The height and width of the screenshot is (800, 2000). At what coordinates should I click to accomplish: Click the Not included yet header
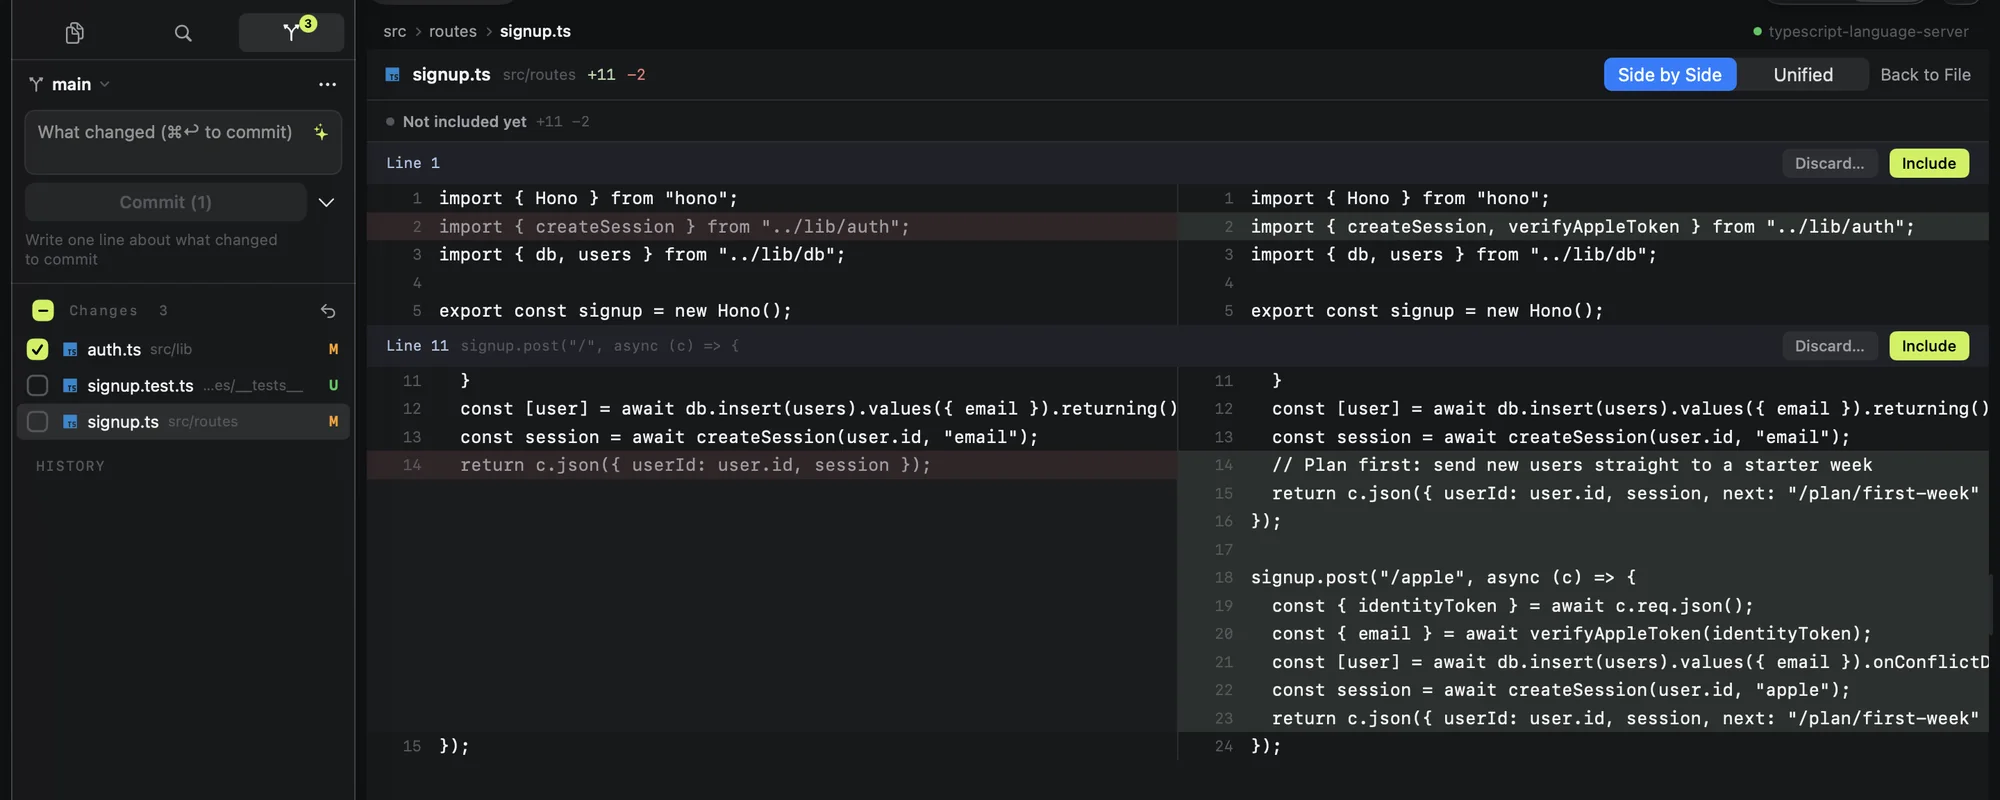[464, 121]
